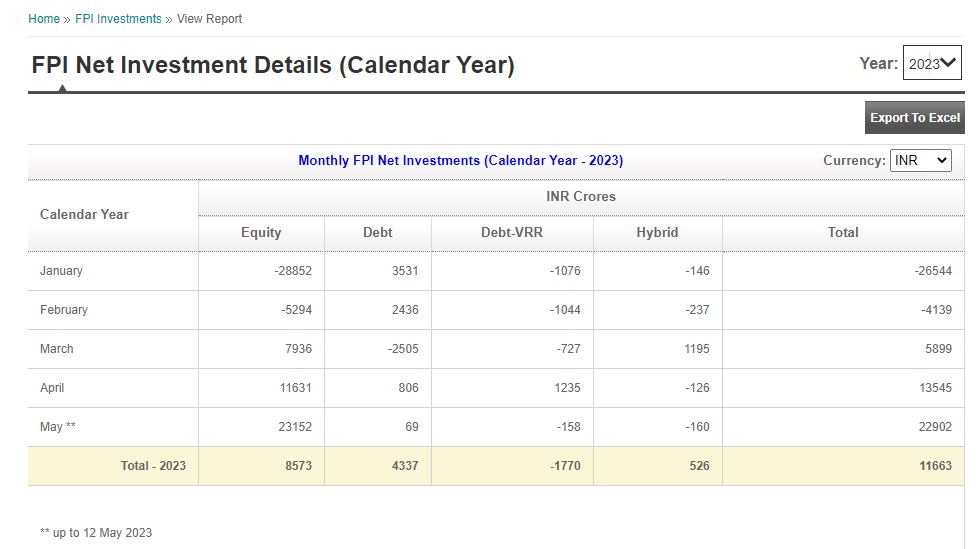The height and width of the screenshot is (549, 978).
Task: Select the Total column header
Action: click(843, 232)
